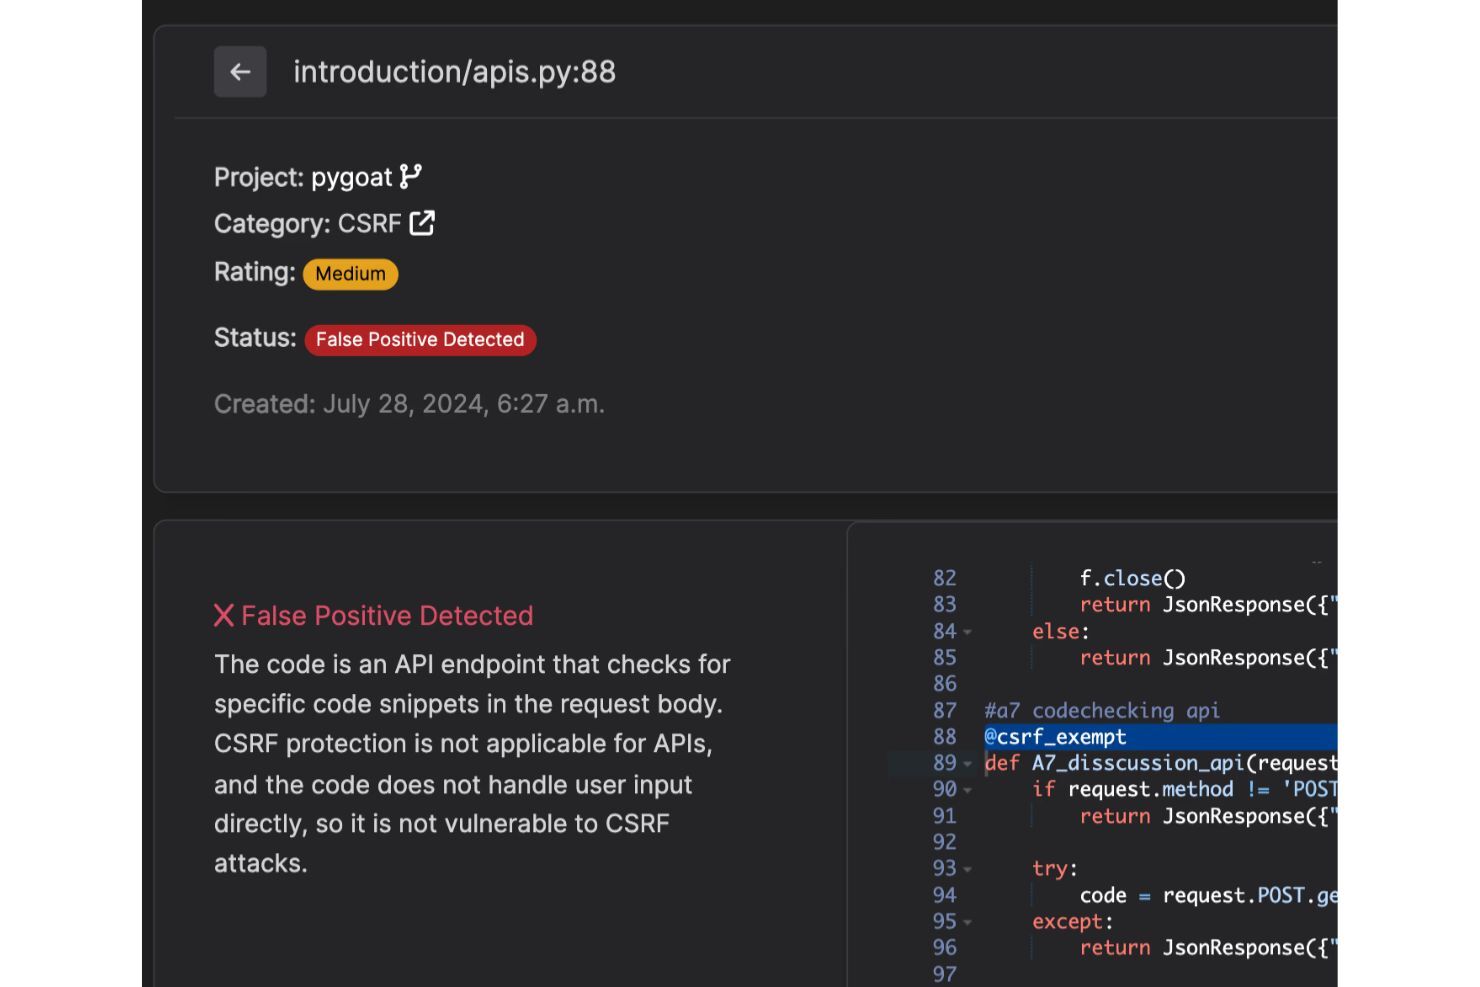Collapse the else block at line 84

968,632
